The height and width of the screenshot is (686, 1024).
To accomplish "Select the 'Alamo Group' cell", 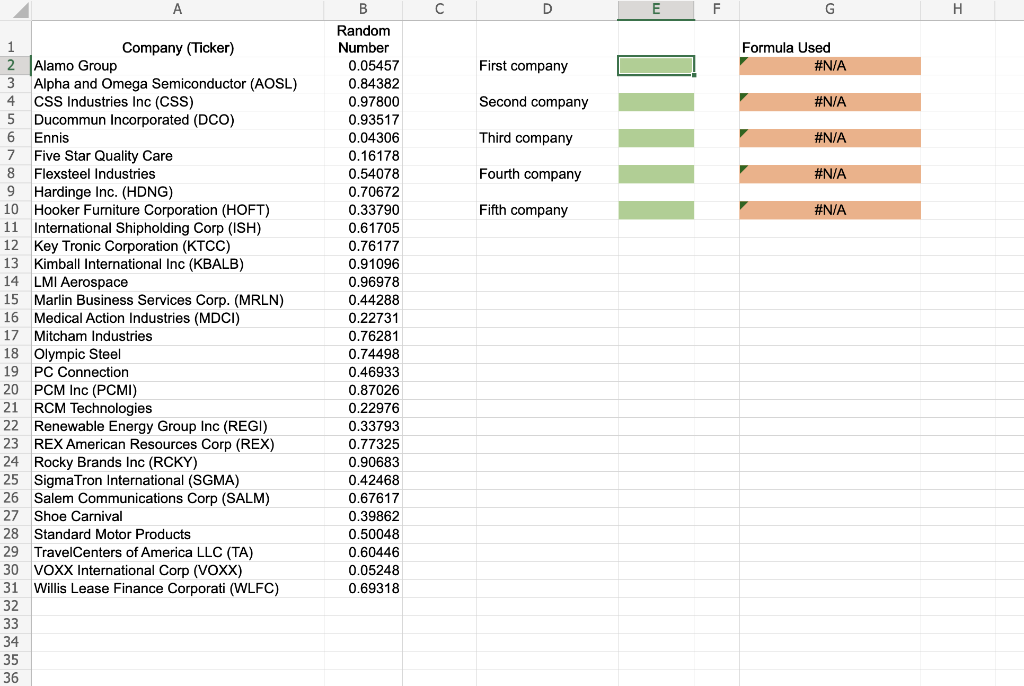I will pos(178,66).
